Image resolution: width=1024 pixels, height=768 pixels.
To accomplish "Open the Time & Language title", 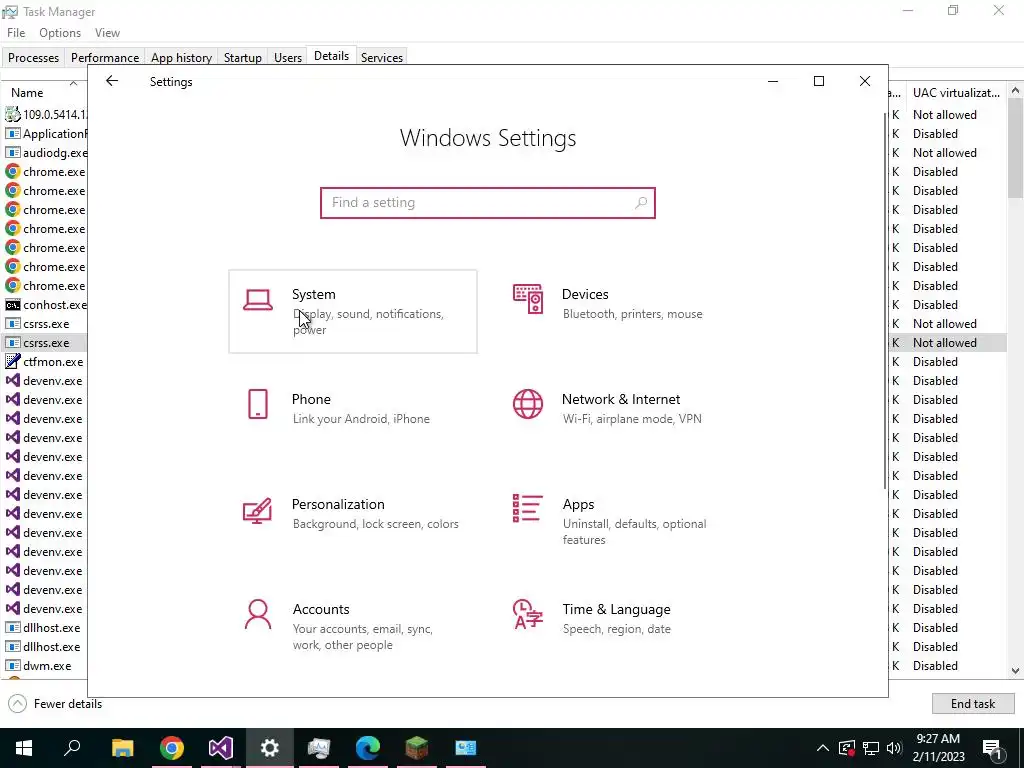I will click(616, 609).
